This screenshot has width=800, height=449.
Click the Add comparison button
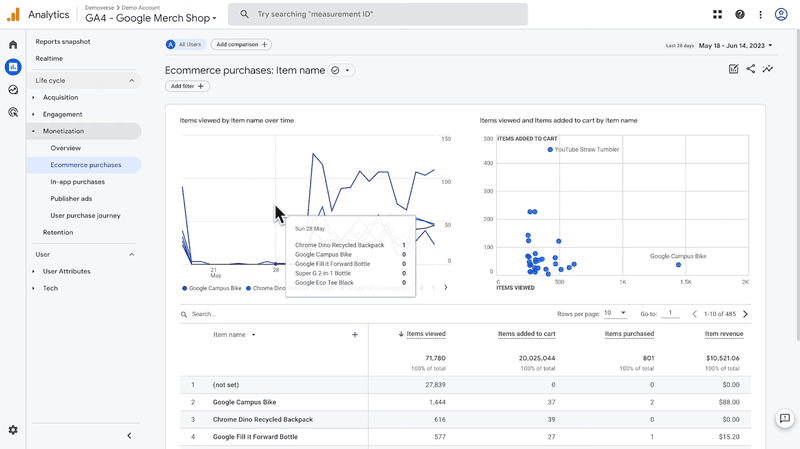coord(241,45)
